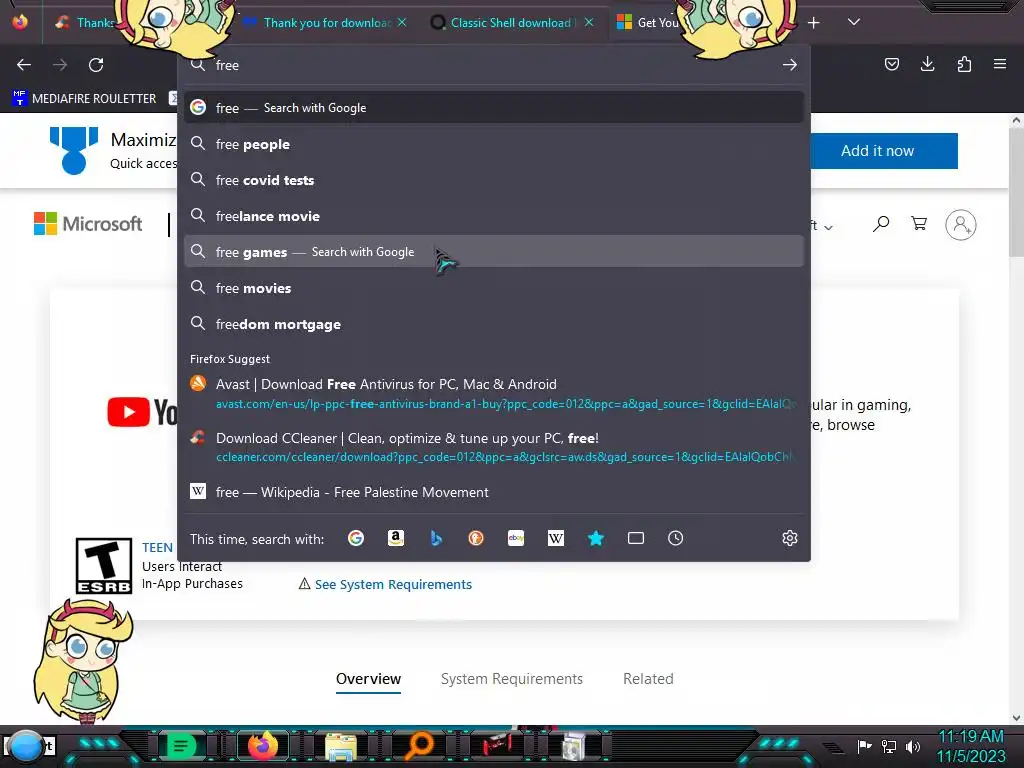Open the Firefox hamburger menu

(x=1000, y=64)
